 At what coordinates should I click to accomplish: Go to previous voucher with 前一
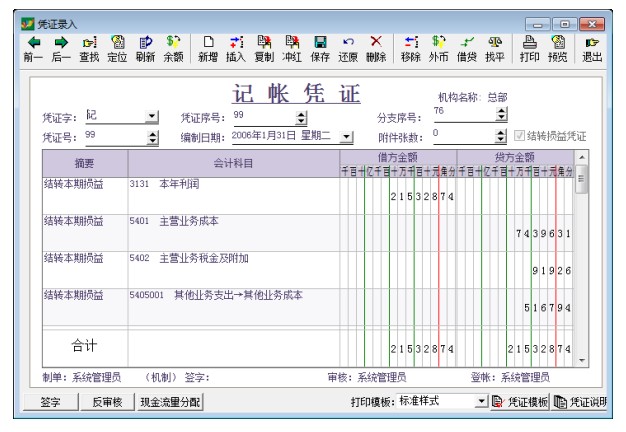[33, 50]
